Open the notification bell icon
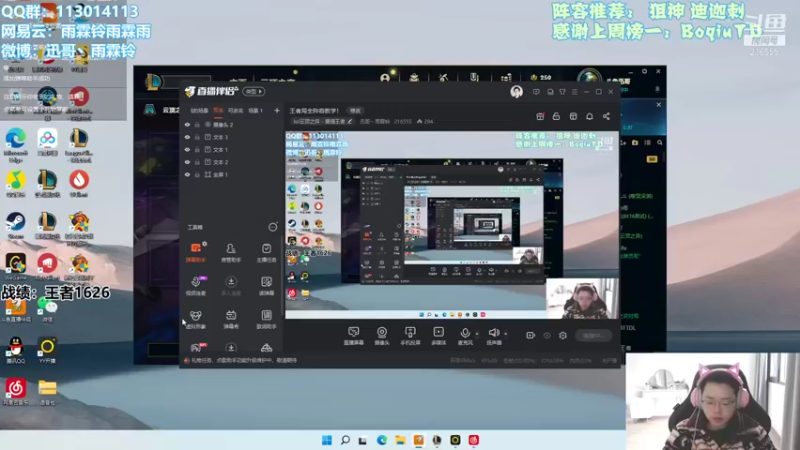The width and height of the screenshot is (800, 450). pos(589,116)
